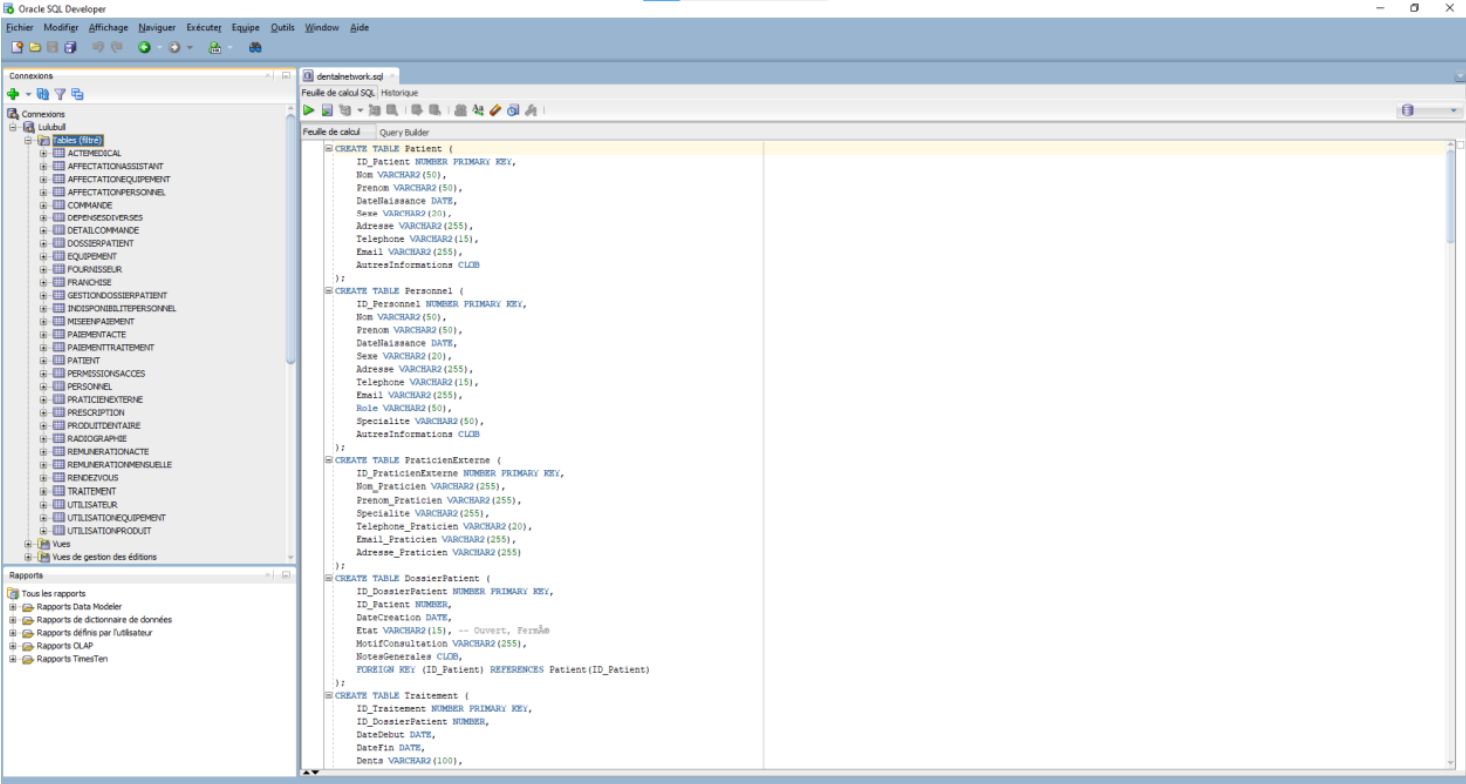Collapse the CREATE TABLE Personnel code block
Screen dimensions: 1466x784
click(x=329, y=291)
